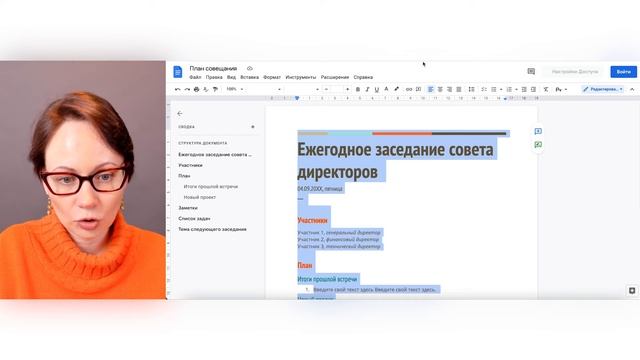
Task: Align text to the right
Action: tap(449, 89)
